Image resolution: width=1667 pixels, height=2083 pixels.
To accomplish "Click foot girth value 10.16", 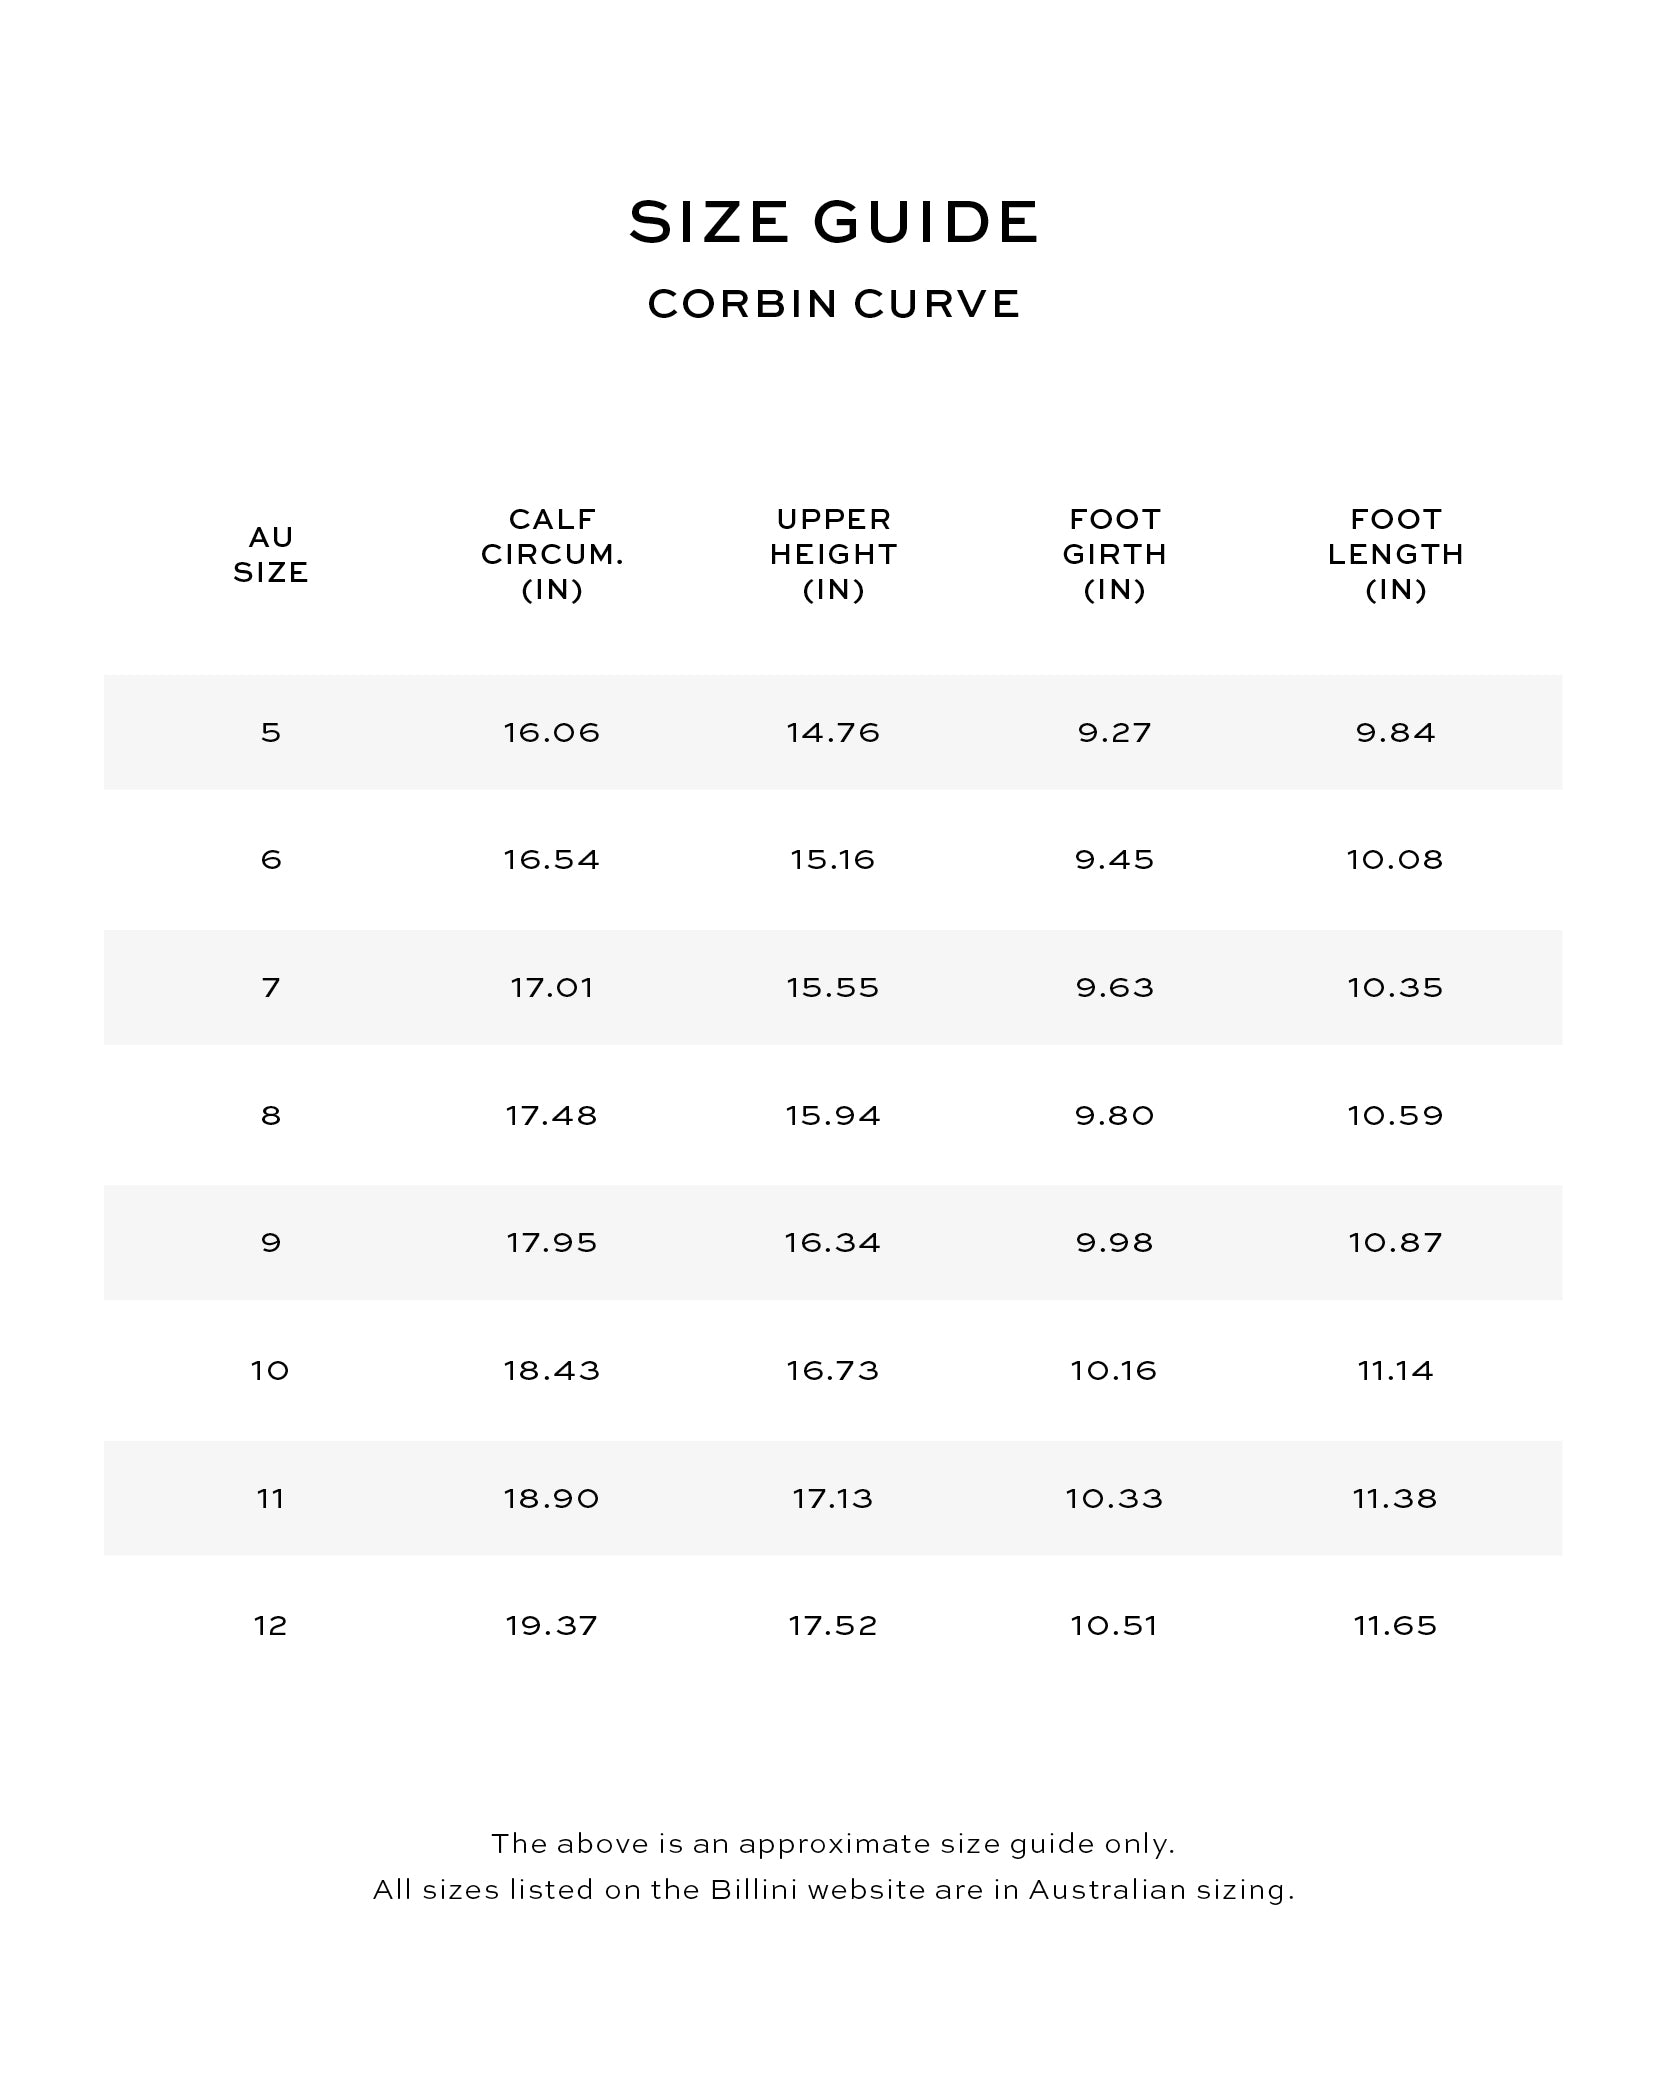I will tap(1114, 1371).
